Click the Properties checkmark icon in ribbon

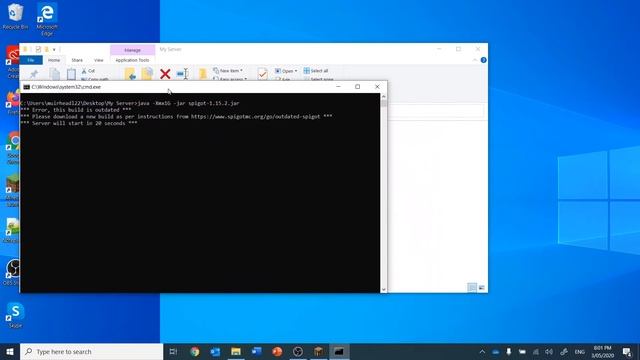point(262,74)
